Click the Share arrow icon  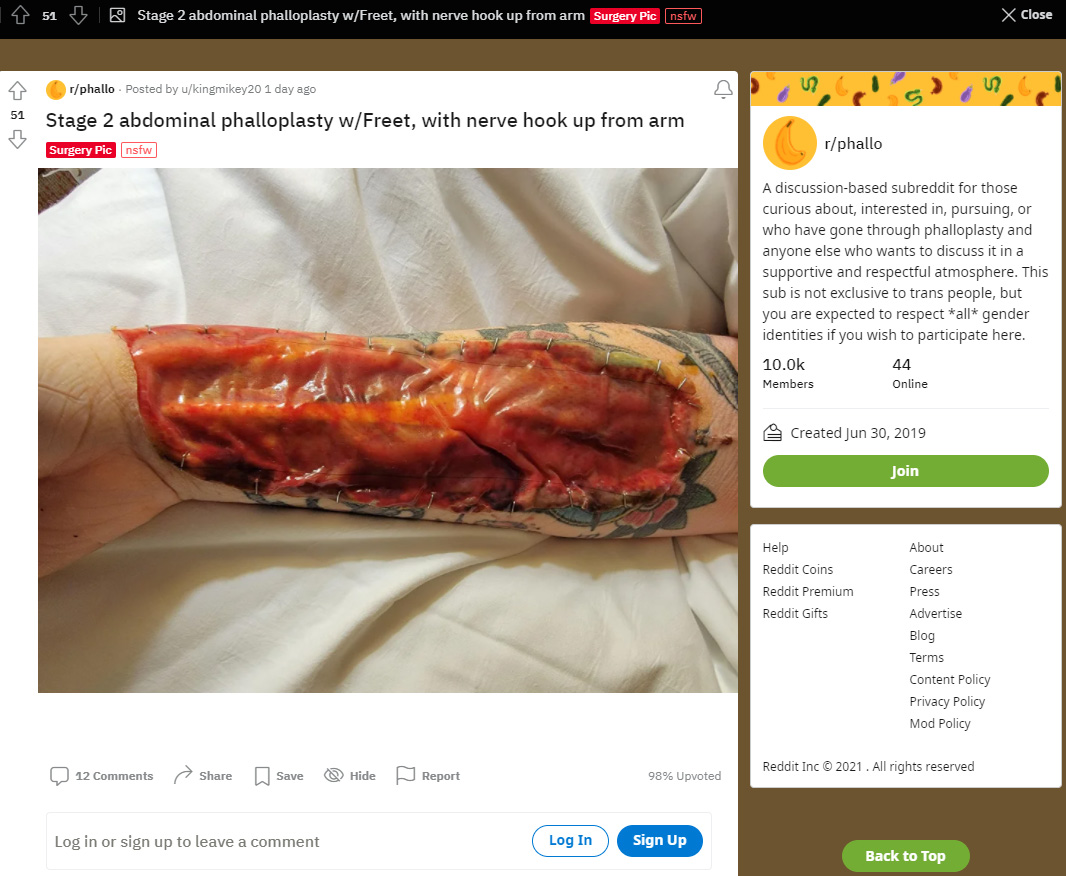coord(183,775)
